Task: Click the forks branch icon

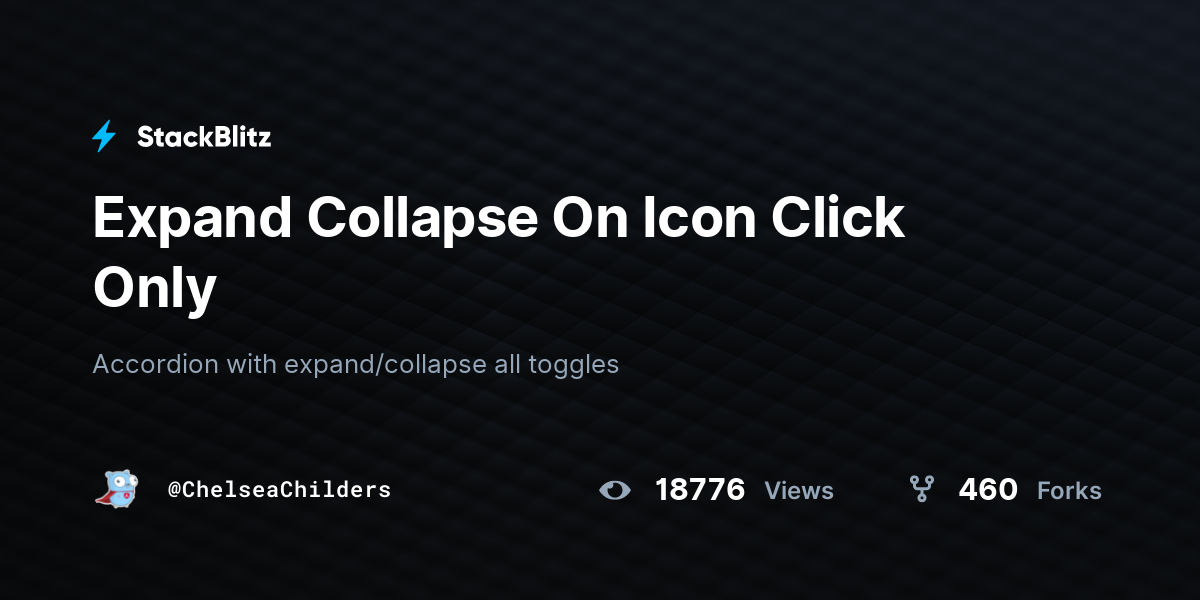Action: click(921, 489)
